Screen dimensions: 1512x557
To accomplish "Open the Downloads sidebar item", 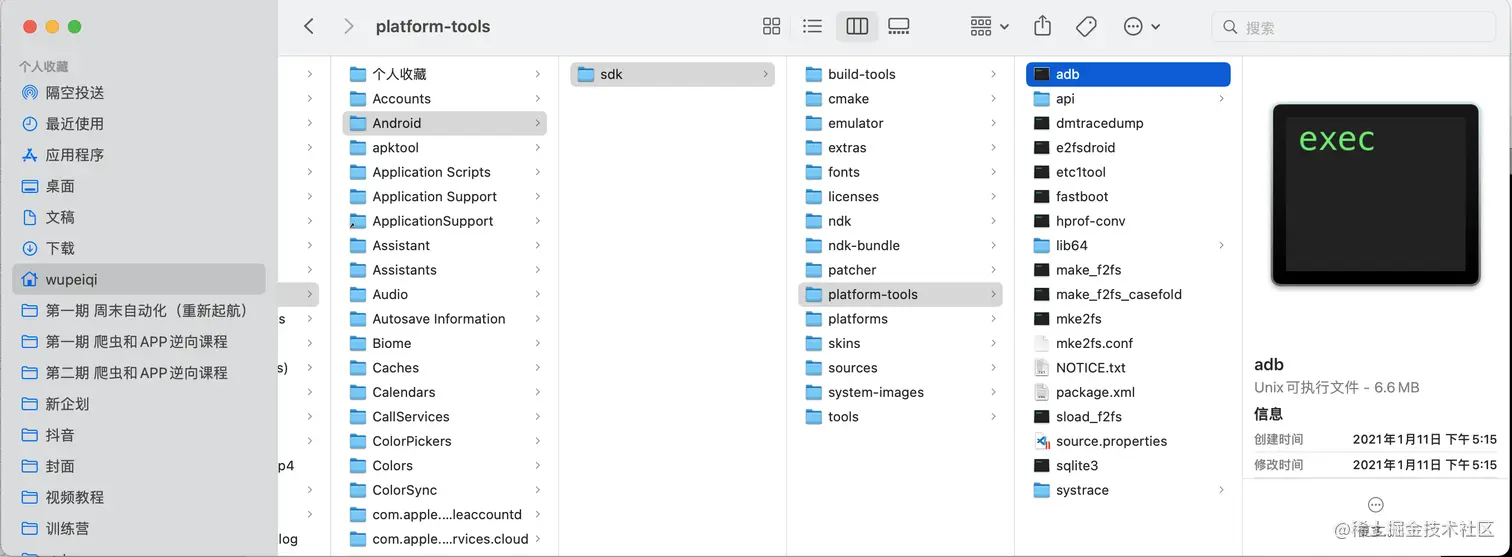I will 60,248.
